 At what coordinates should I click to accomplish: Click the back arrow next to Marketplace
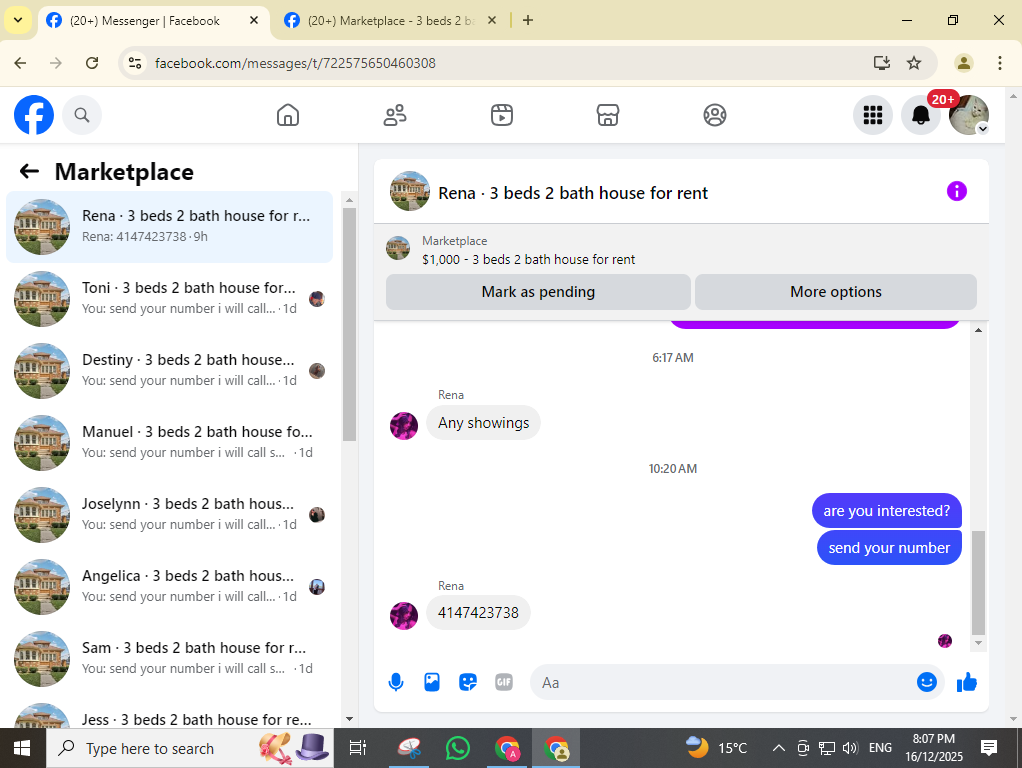point(29,171)
